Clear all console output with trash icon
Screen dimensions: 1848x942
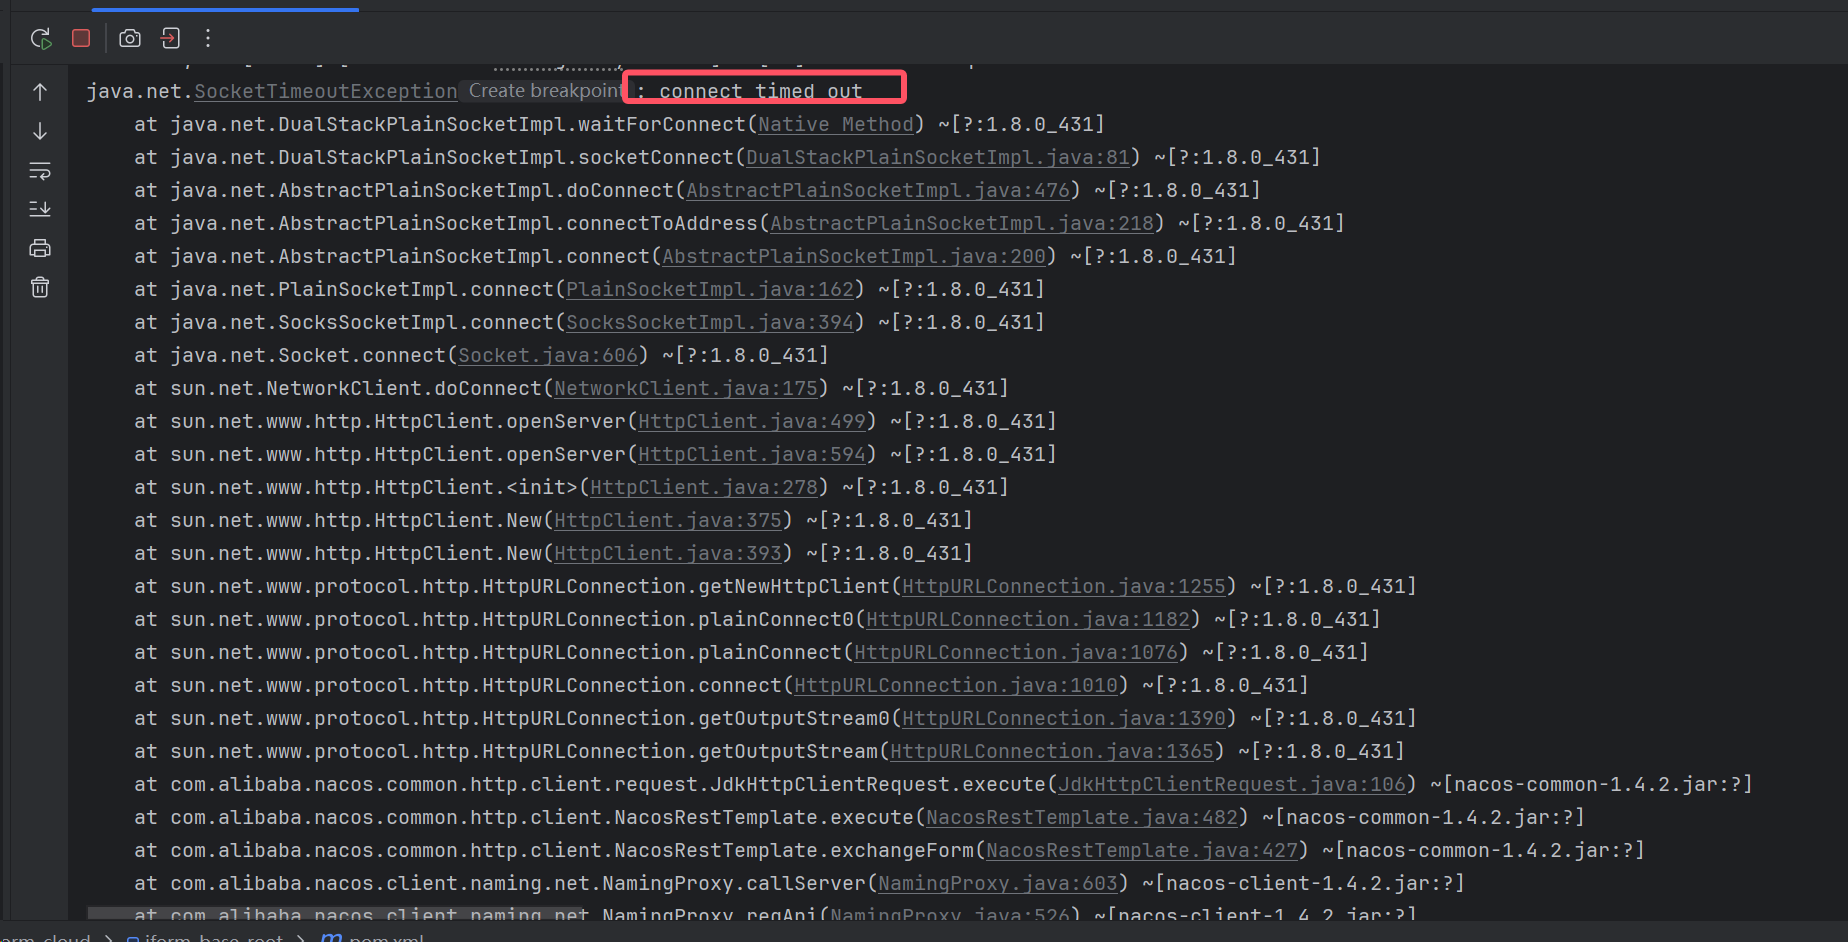40,288
